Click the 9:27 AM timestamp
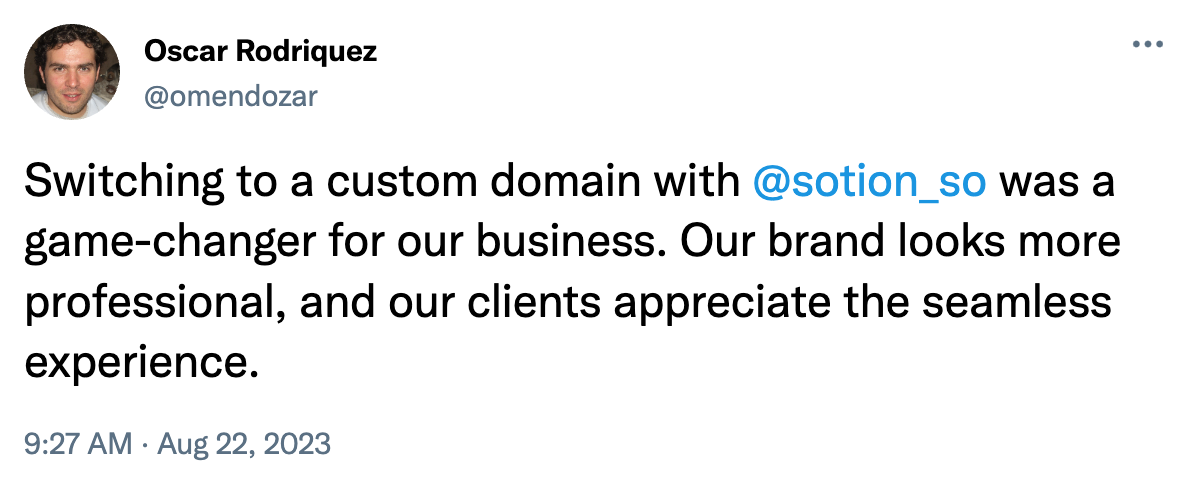The width and height of the screenshot is (1192, 494). coord(76,442)
